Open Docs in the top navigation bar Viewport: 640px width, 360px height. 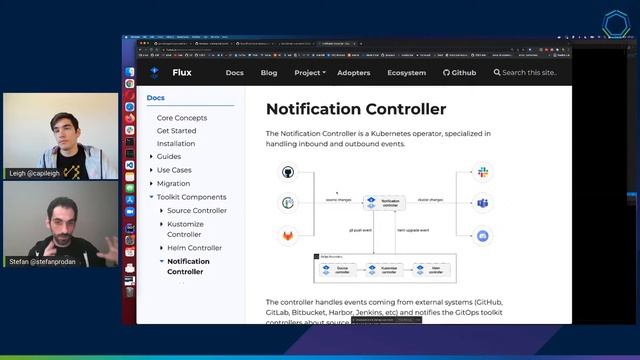pos(235,73)
